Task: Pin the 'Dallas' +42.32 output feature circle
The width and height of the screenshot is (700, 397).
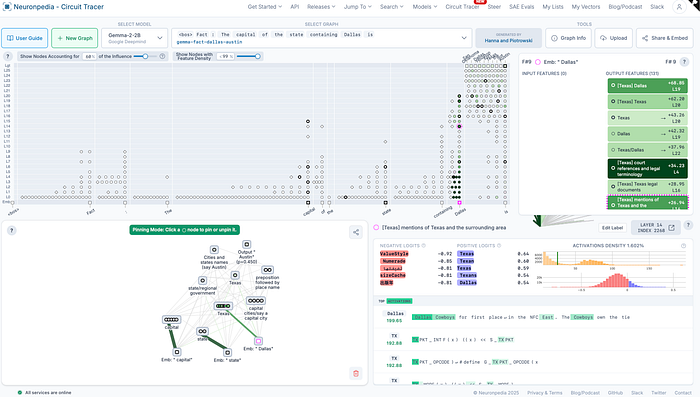Action: coord(613,134)
